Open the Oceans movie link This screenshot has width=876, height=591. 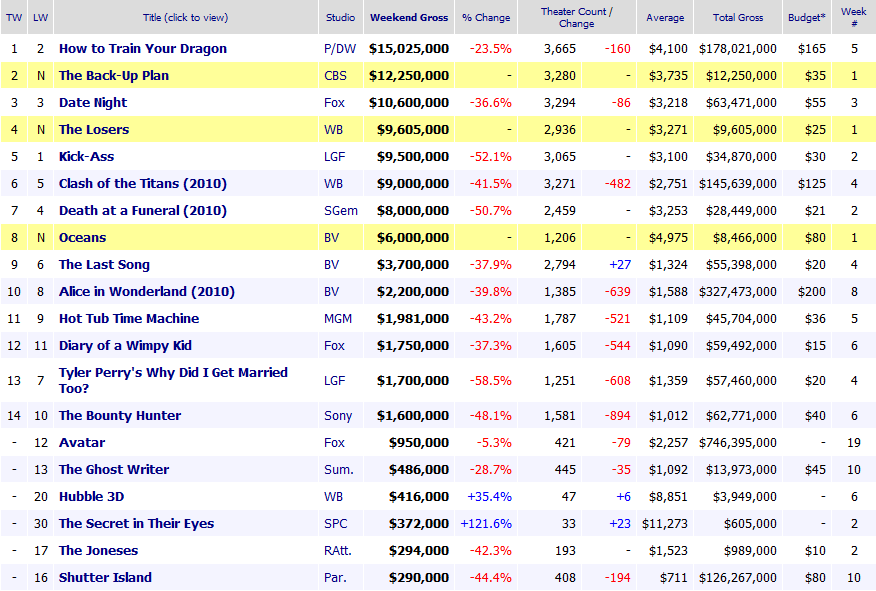(83, 237)
